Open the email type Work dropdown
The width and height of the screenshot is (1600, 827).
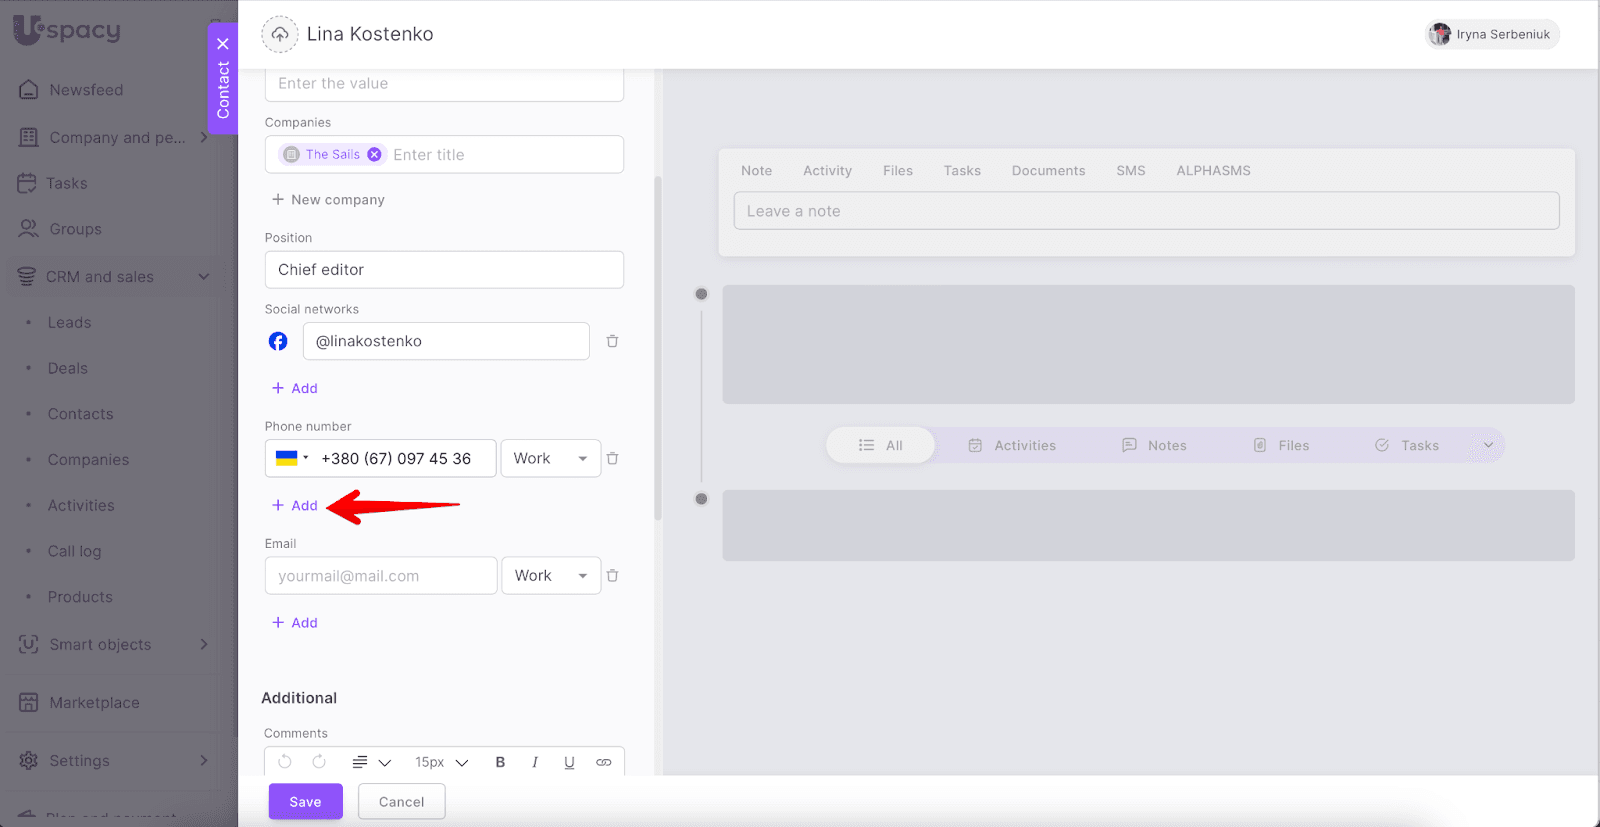(550, 576)
